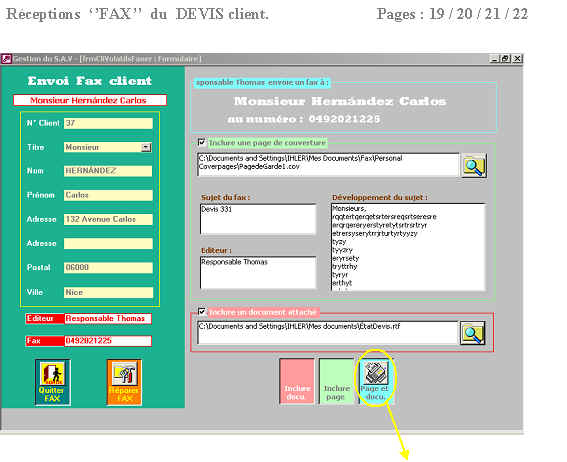Toggle Inclure une page de couverture checkbox
Image resolution: width=567 pixels, height=462 pixels.
(x=201, y=142)
